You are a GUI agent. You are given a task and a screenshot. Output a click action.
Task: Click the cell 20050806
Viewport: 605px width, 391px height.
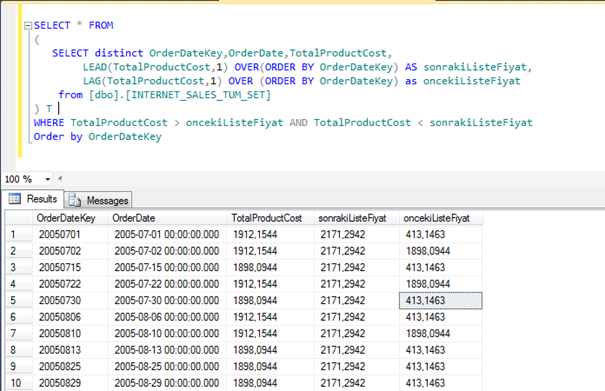pyautogui.click(x=70, y=317)
